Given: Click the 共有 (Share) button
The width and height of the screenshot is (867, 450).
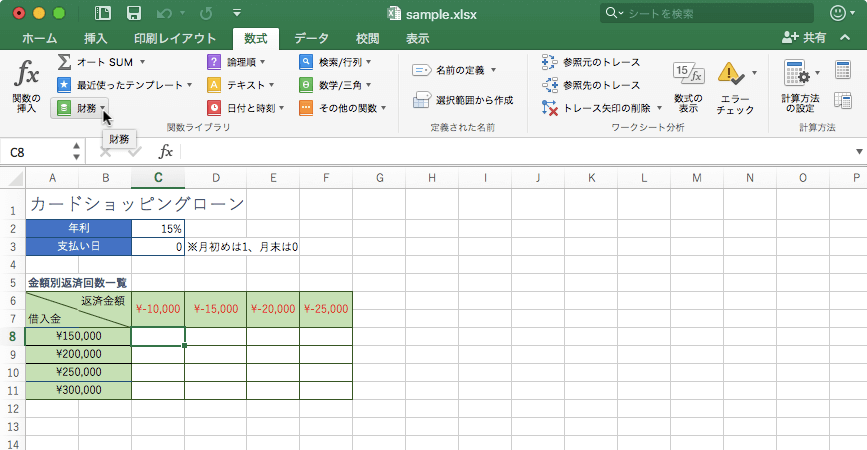Looking at the screenshot, I should [x=812, y=38].
